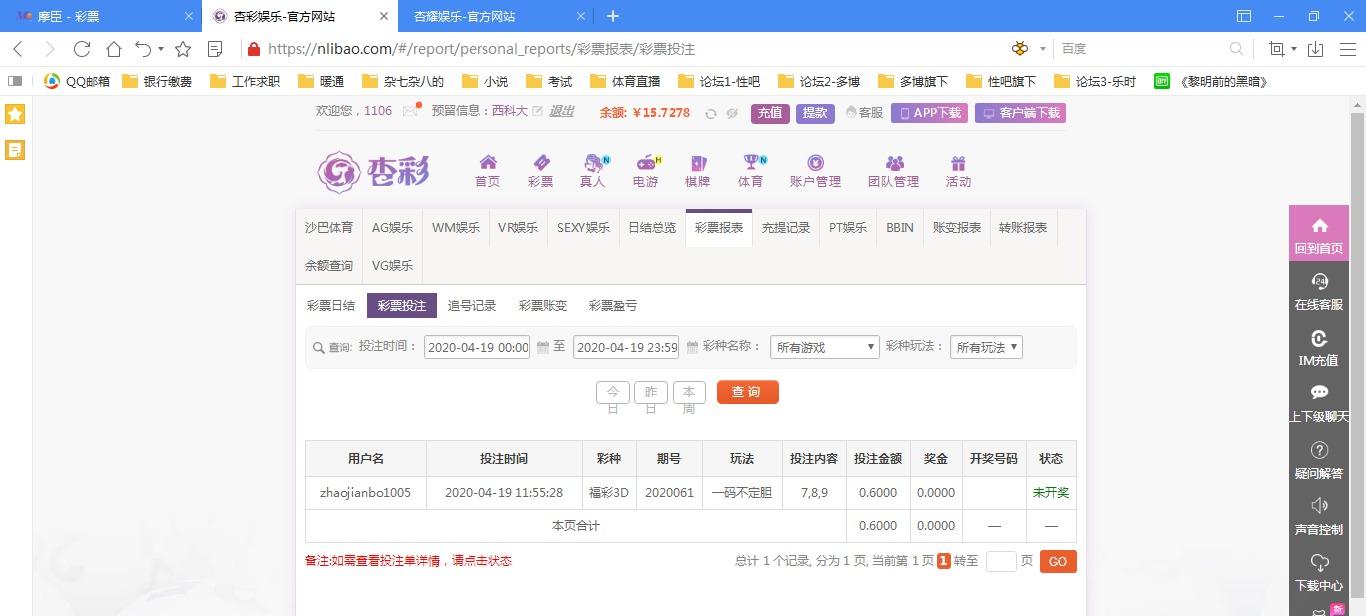Select the 彩票 lottery nav icon

click(540, 170)
